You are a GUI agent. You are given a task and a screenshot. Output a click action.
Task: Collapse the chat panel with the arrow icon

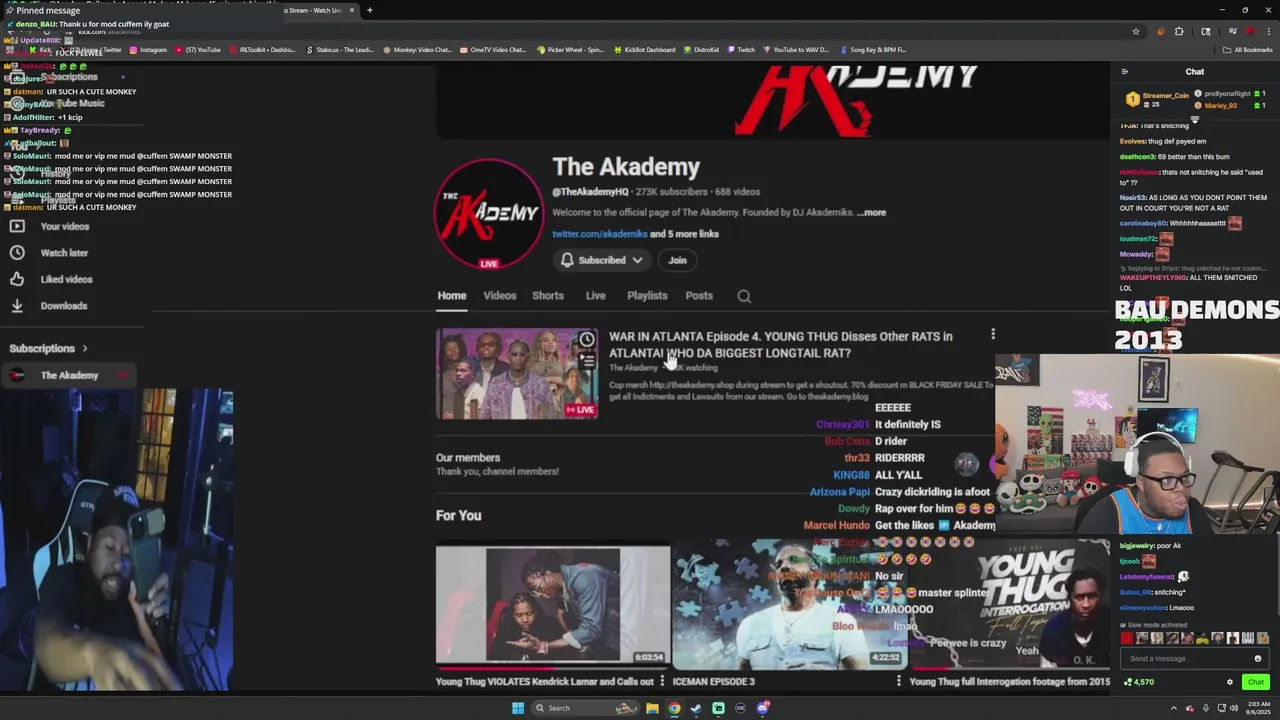1124,72
